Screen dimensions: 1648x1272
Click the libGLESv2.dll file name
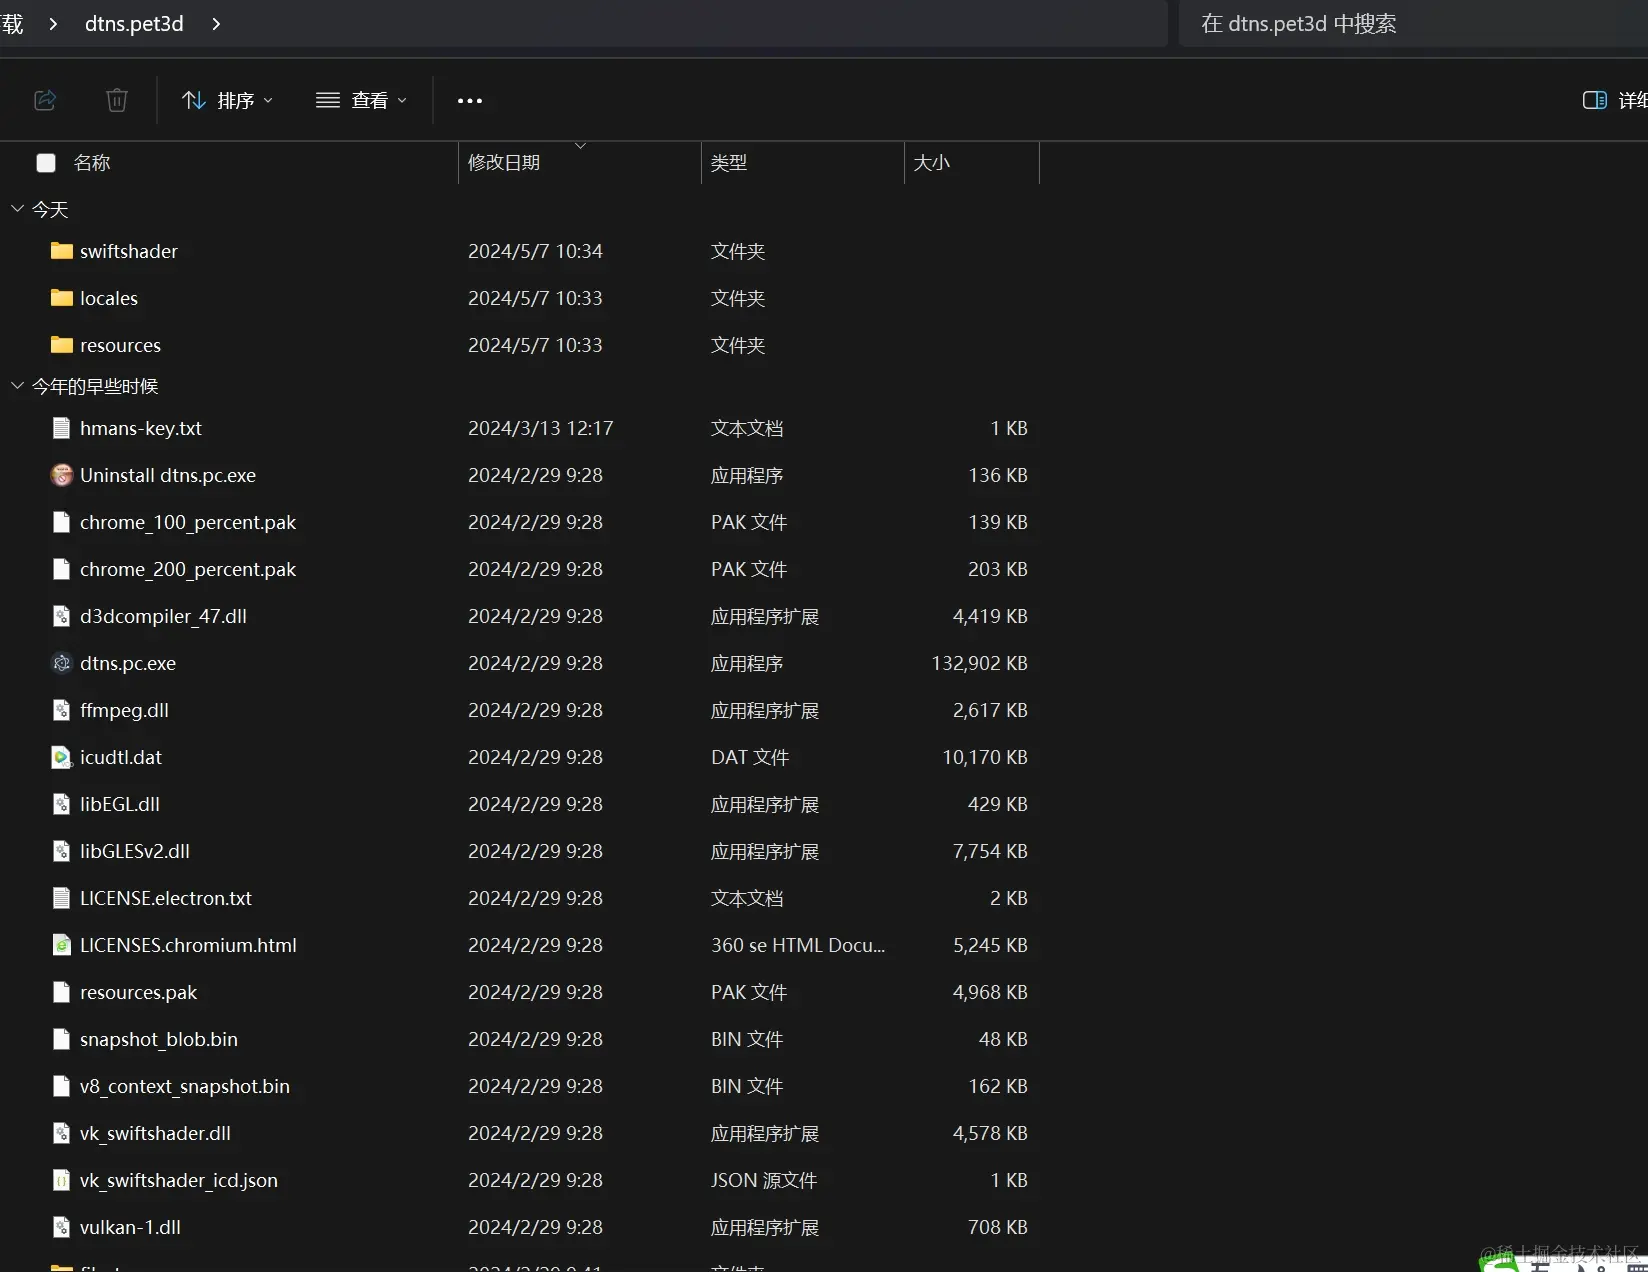point(135,851)
